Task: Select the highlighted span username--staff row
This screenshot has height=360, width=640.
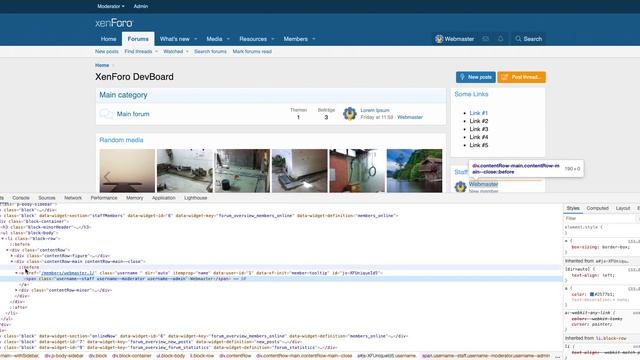Action: click(281, 278)
